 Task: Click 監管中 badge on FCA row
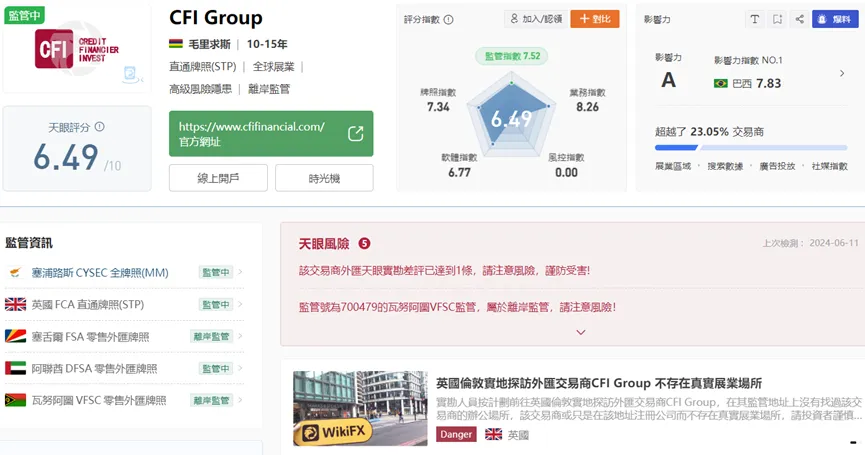point(216,304)
